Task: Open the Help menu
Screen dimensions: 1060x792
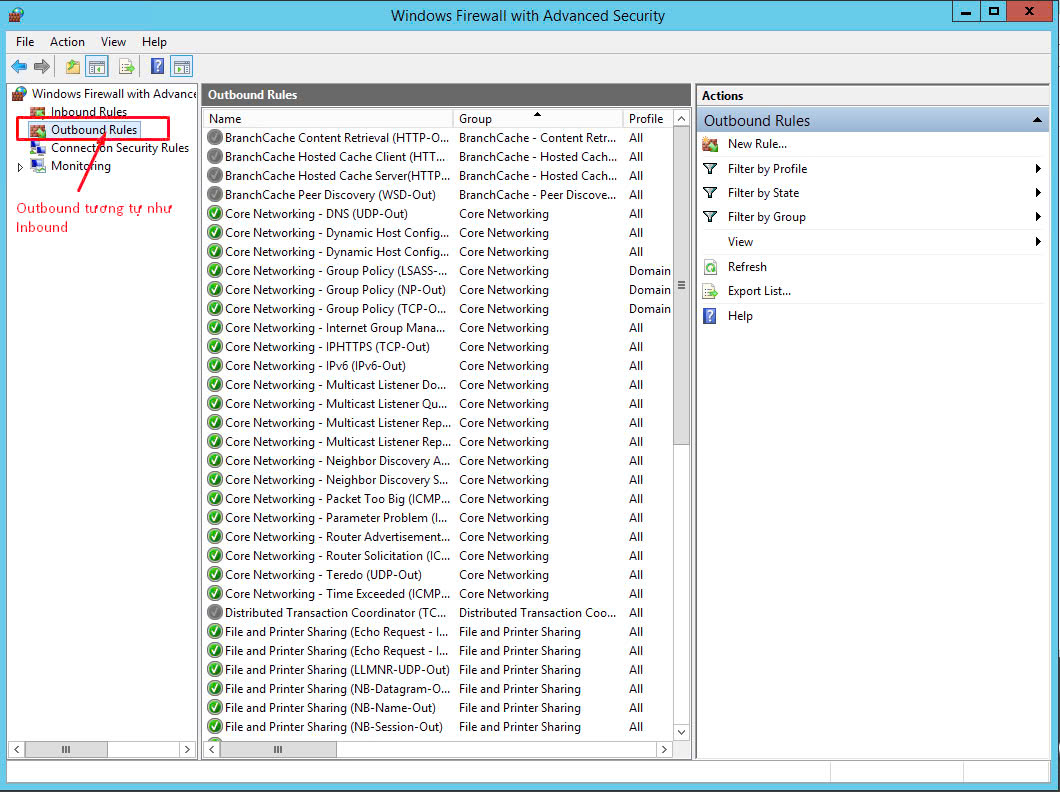Action: pos(154,41)
